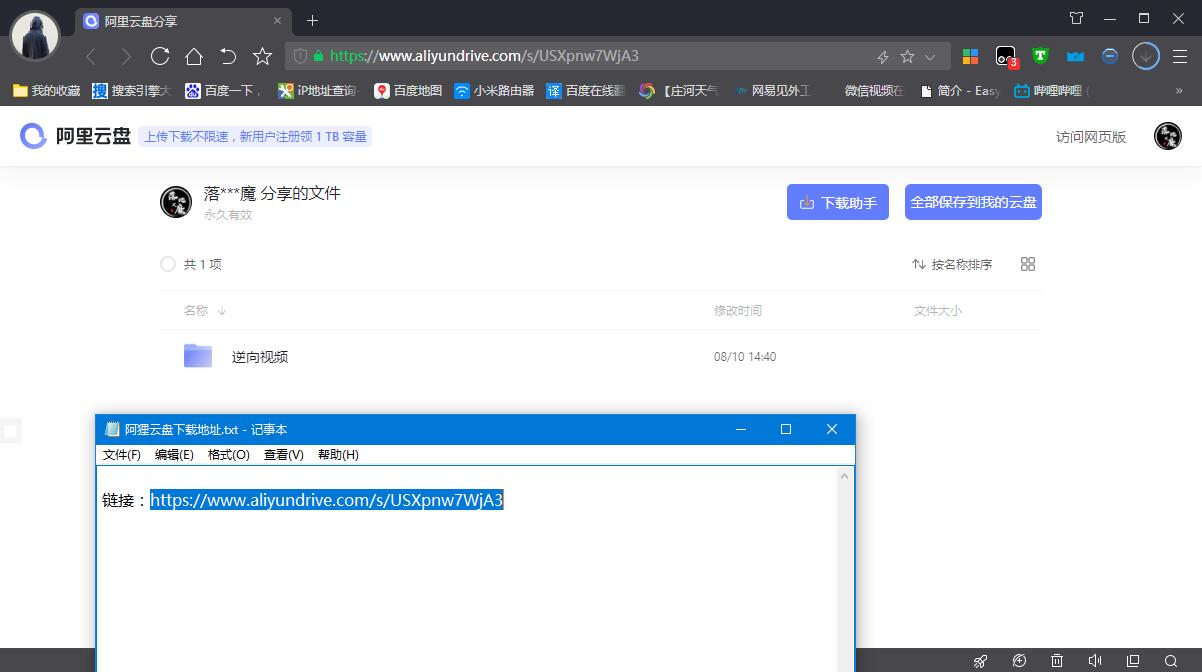Click the lightning speed-mode icon in address bar
1202x672 pixels.
(883, 57)
